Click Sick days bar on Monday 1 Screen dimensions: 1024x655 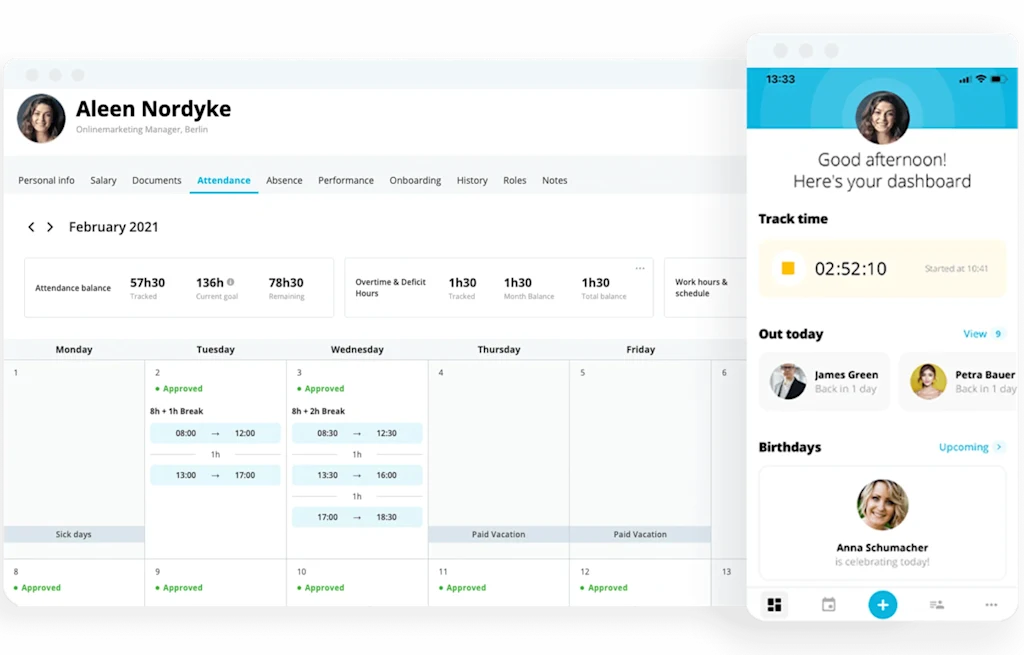click(74, 534)
